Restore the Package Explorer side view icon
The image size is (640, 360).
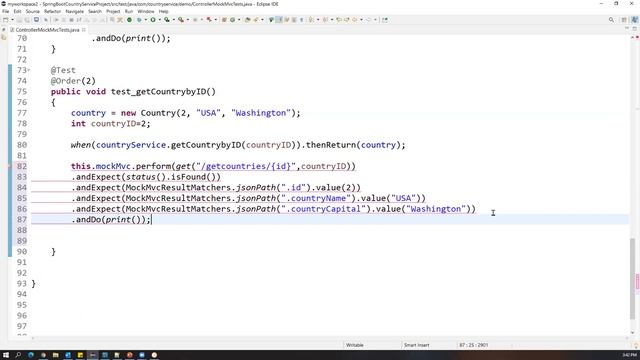coord(4,38)
